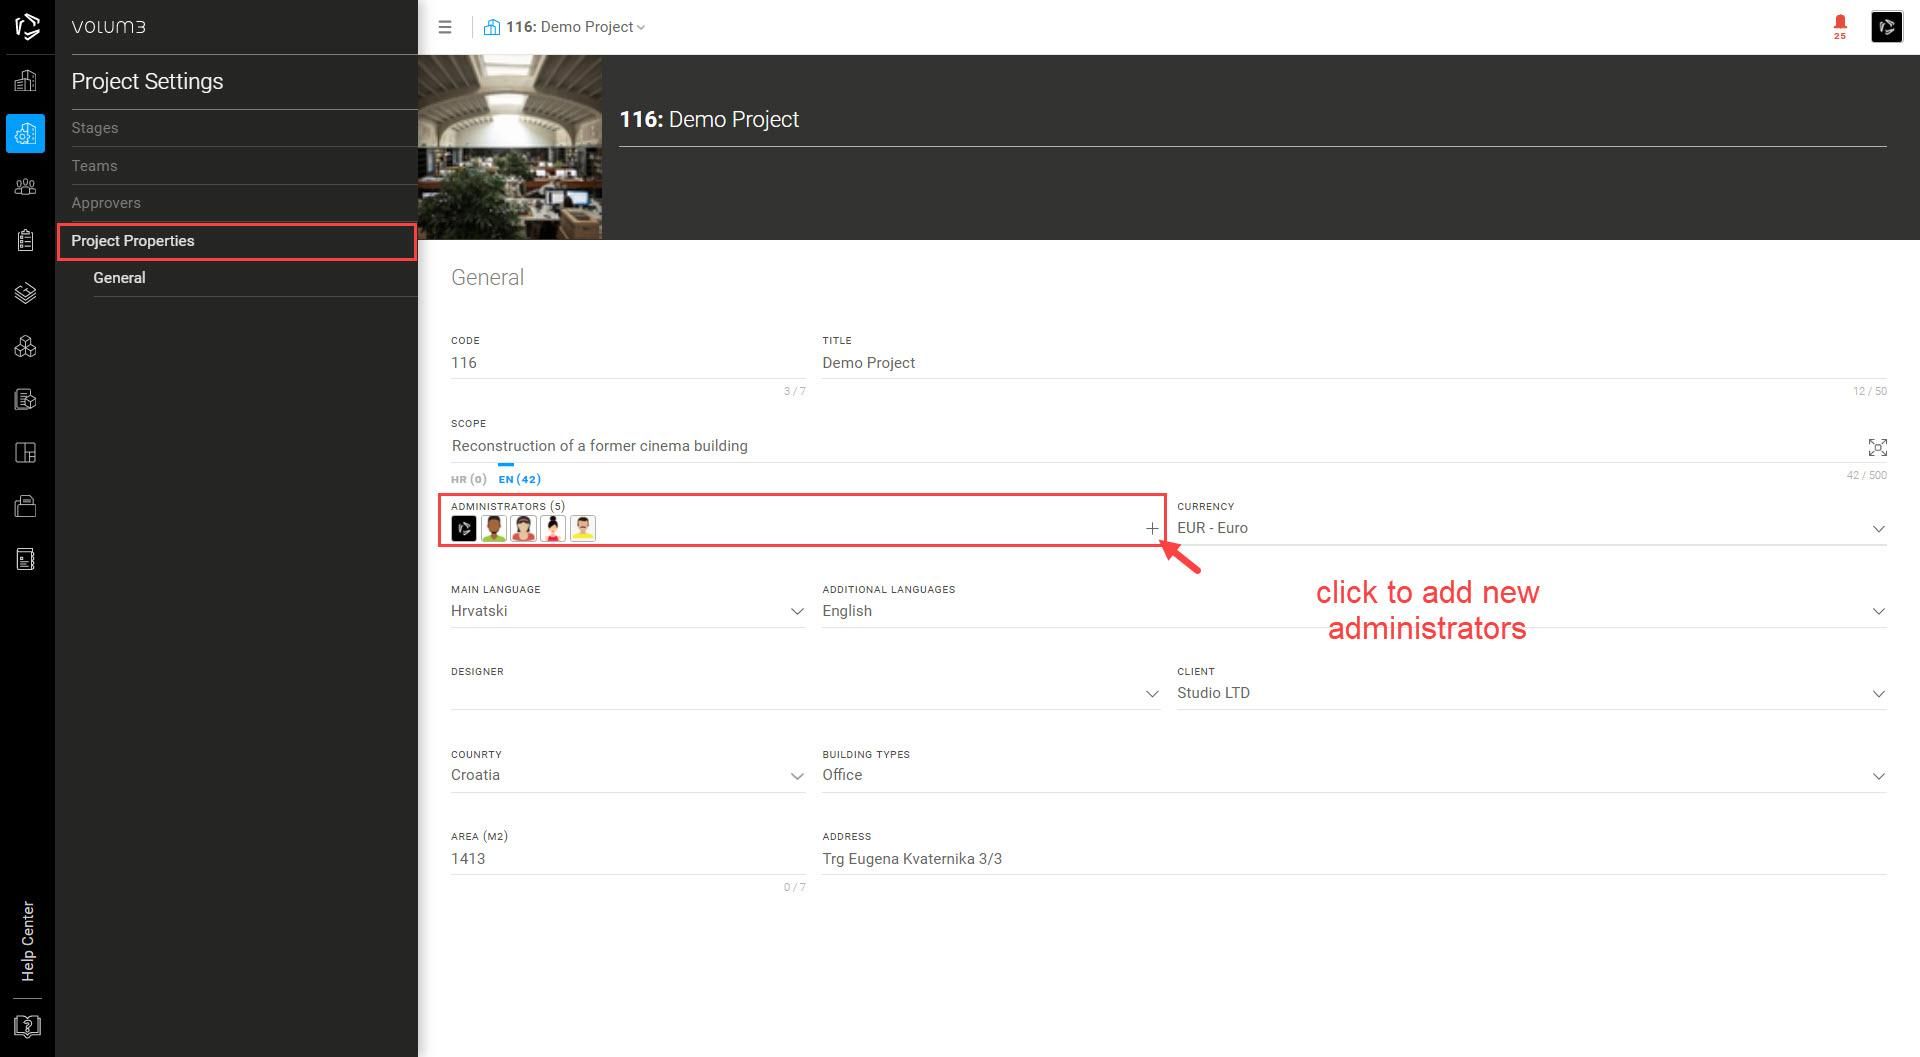
Task: Select the highlighted project settings sidebar icon
Action: pos(26,133)
